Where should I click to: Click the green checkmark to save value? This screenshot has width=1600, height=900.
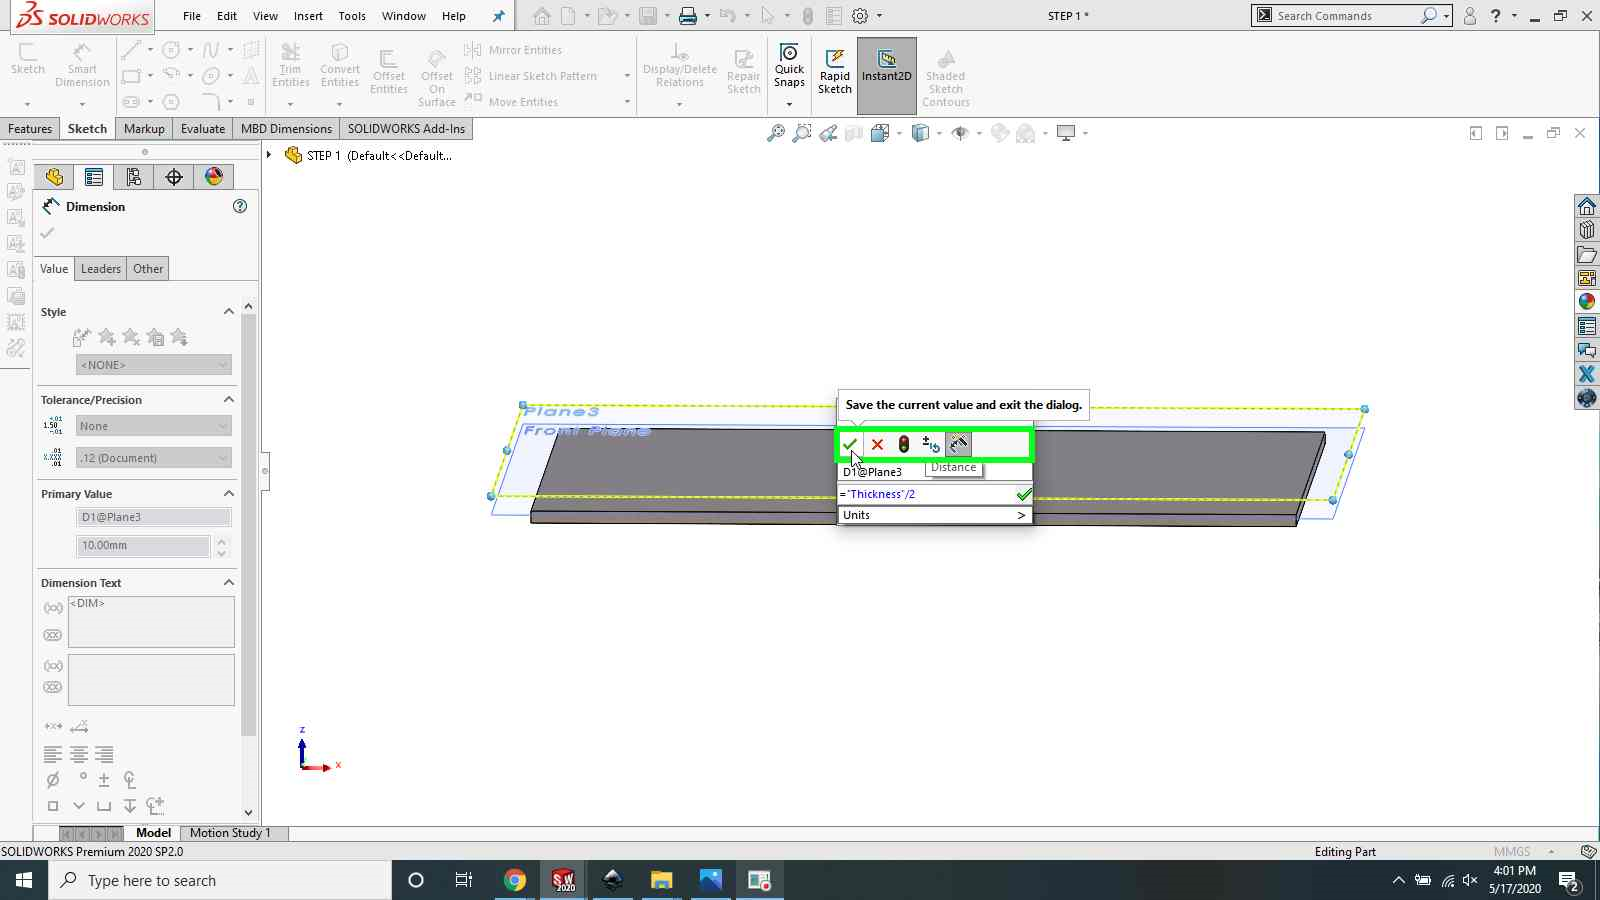point(849,444)
